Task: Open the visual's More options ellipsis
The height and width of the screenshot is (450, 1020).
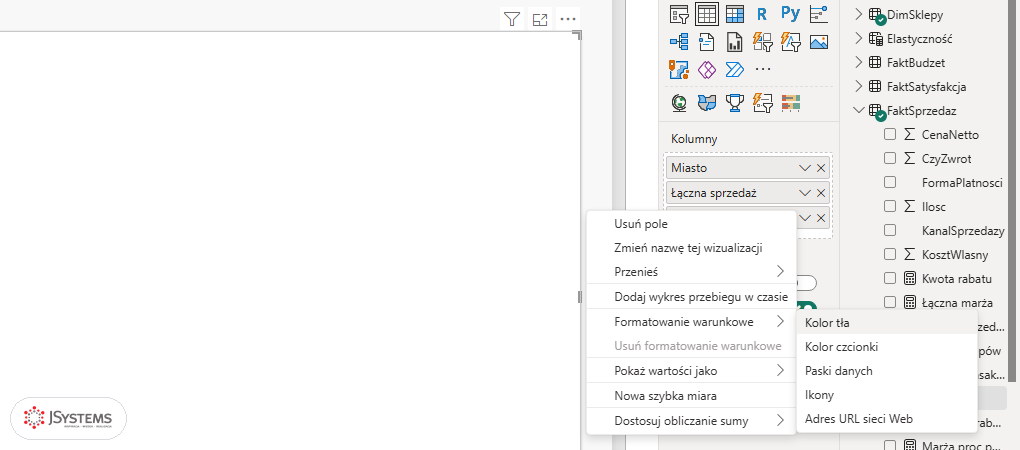Action: (x=568, y=20)
